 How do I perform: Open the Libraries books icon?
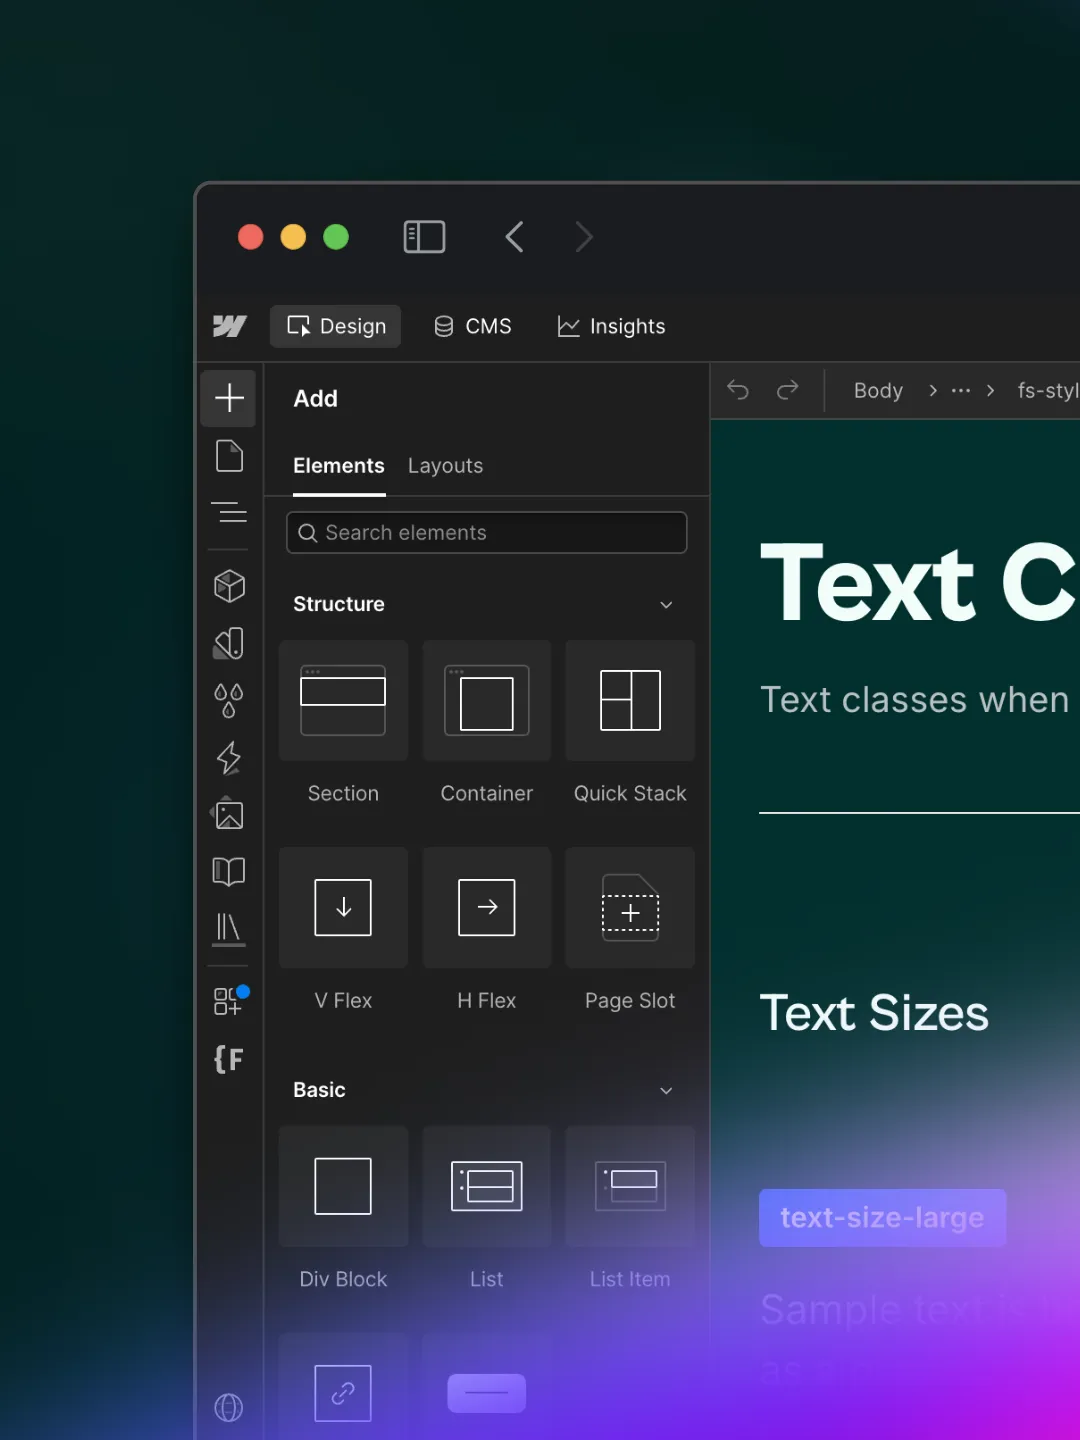(229, 929)
